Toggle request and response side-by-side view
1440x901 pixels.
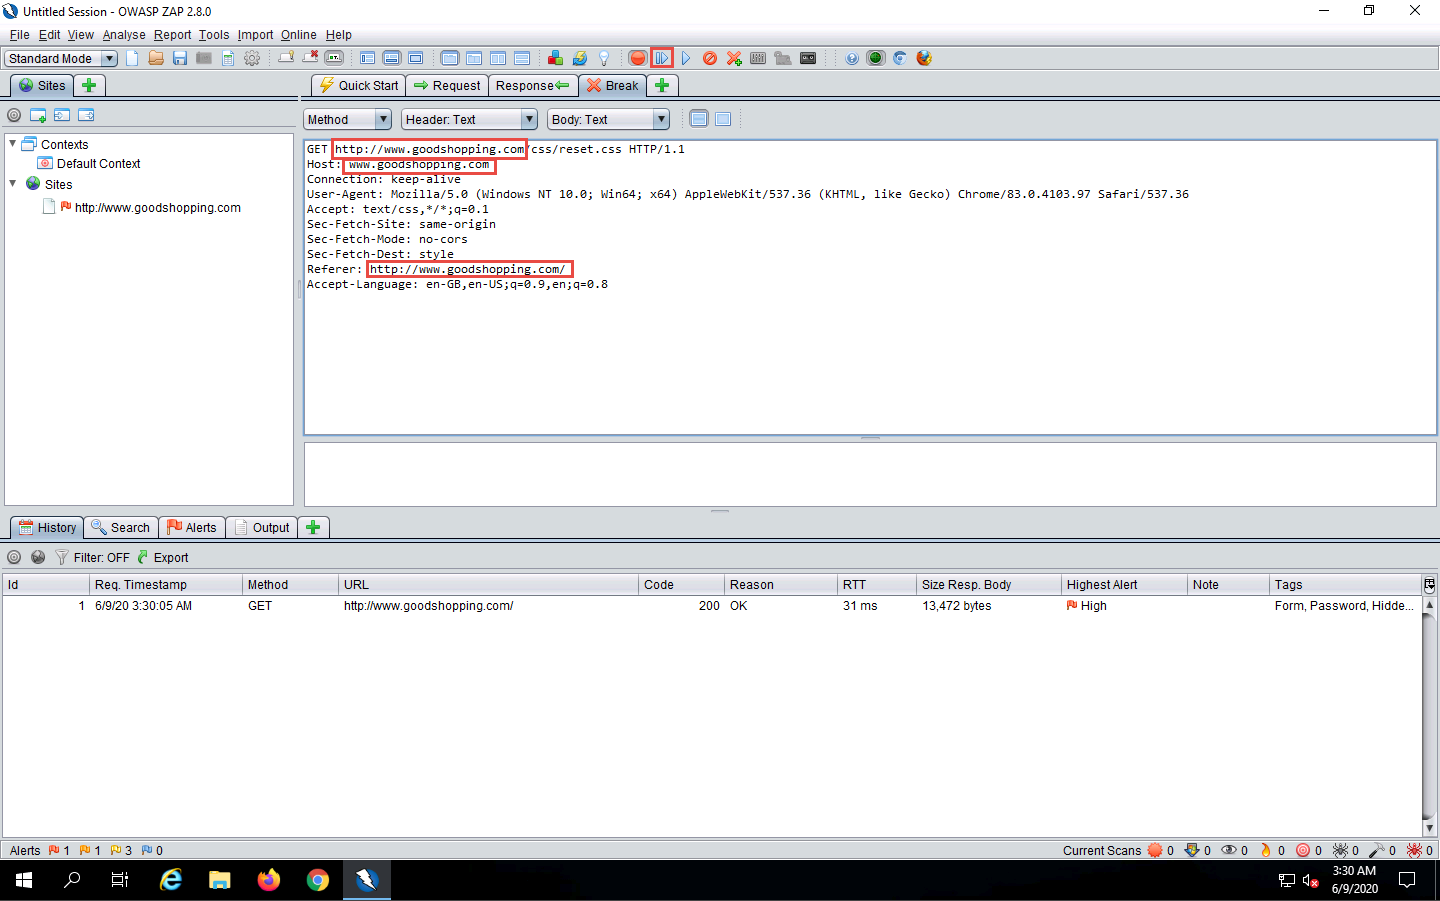pos(498,58)
